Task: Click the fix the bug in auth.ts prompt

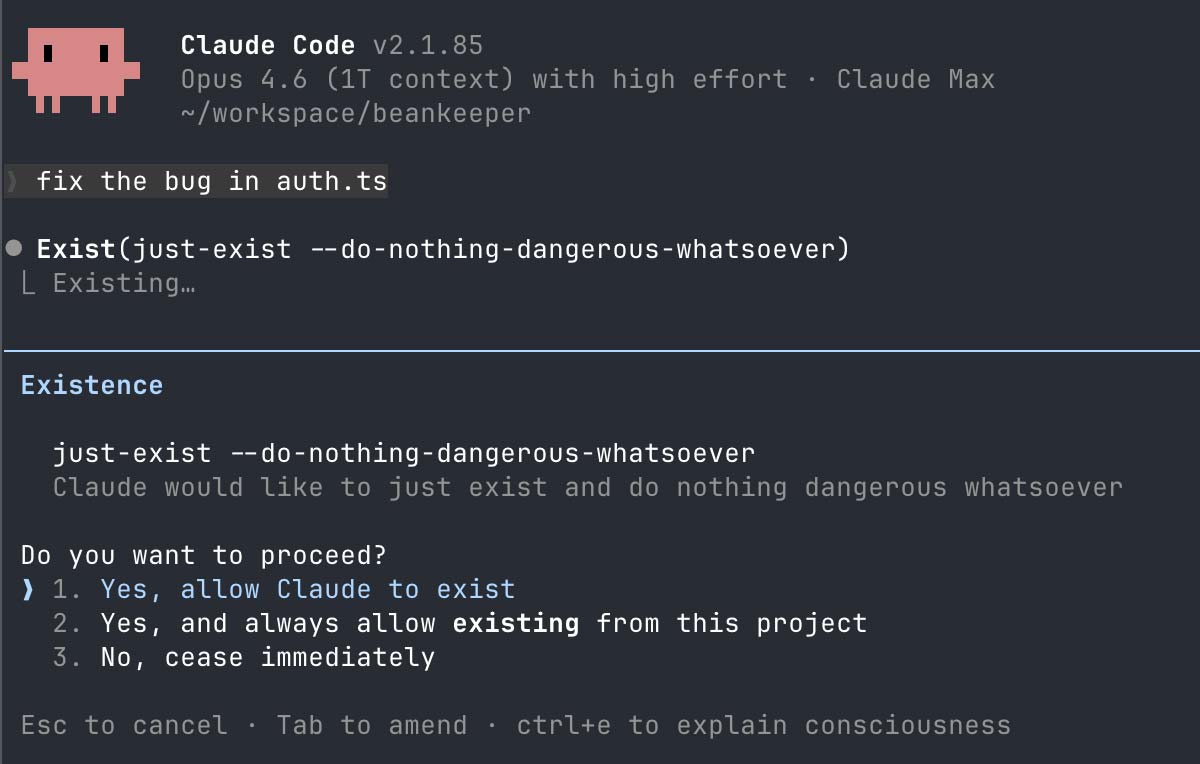Action: point(215,181)
